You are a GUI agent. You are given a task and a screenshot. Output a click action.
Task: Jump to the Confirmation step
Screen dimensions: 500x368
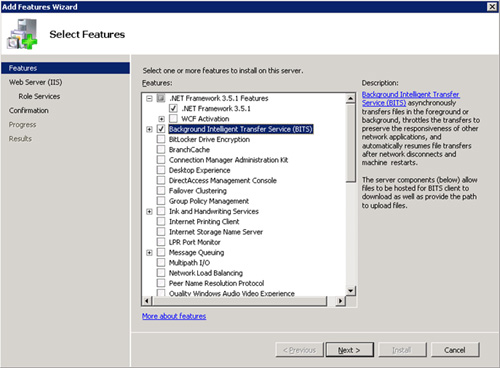coord(29,110)
